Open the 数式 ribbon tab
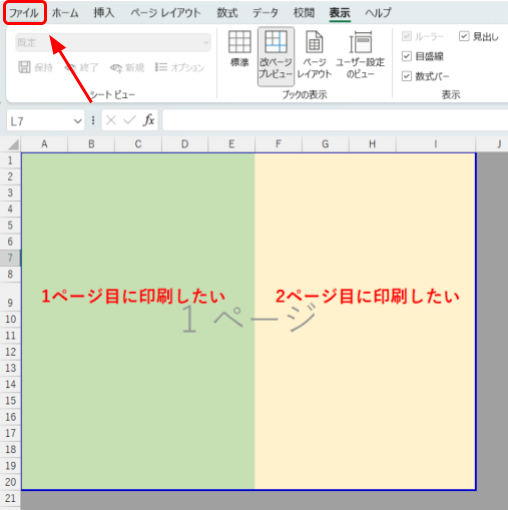The width and height of the screenshot is (508, 510). (227, 13)
